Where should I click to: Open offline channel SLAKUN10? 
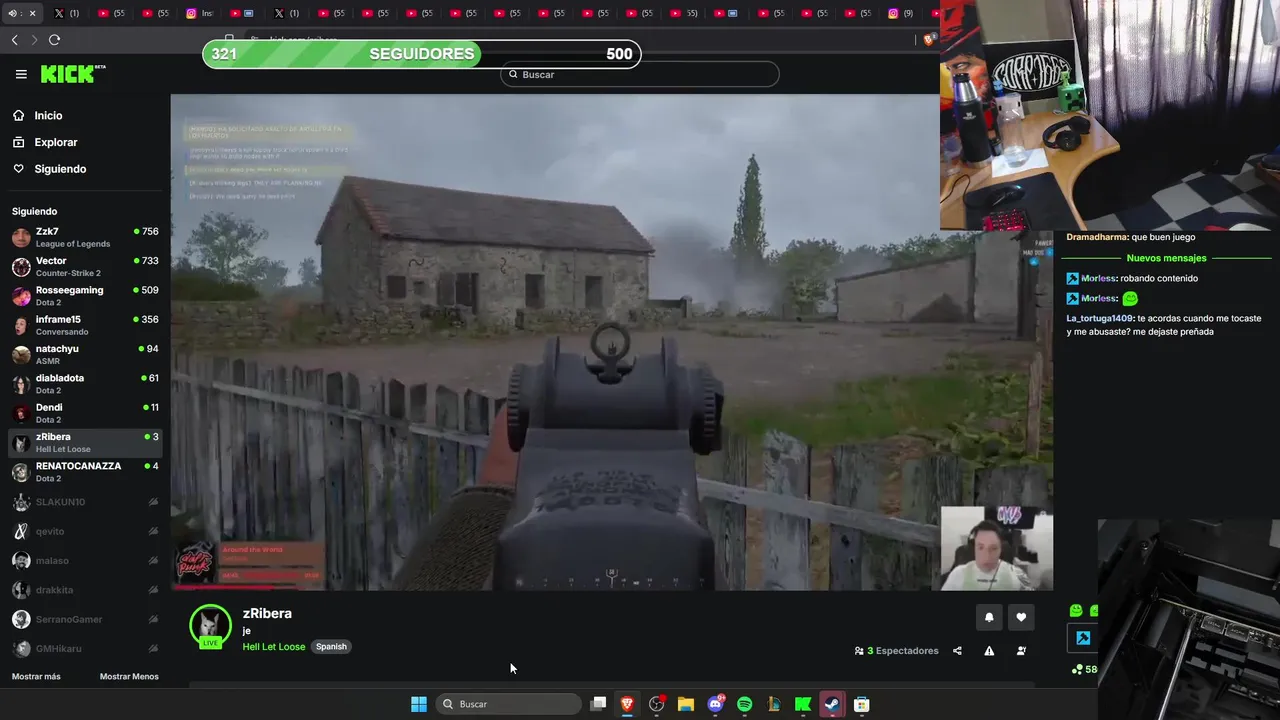point(85,502)
